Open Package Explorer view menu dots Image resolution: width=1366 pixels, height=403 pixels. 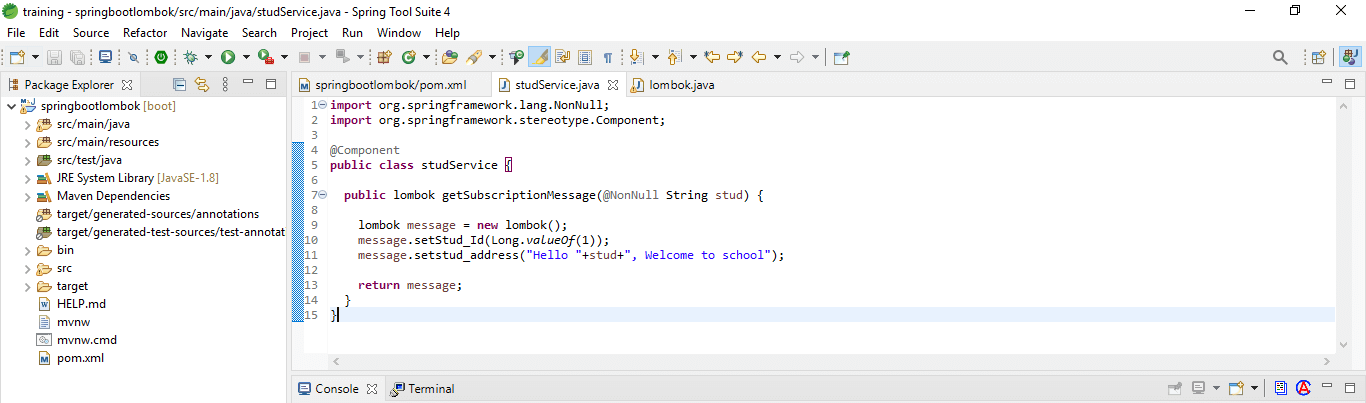point(225,84)
